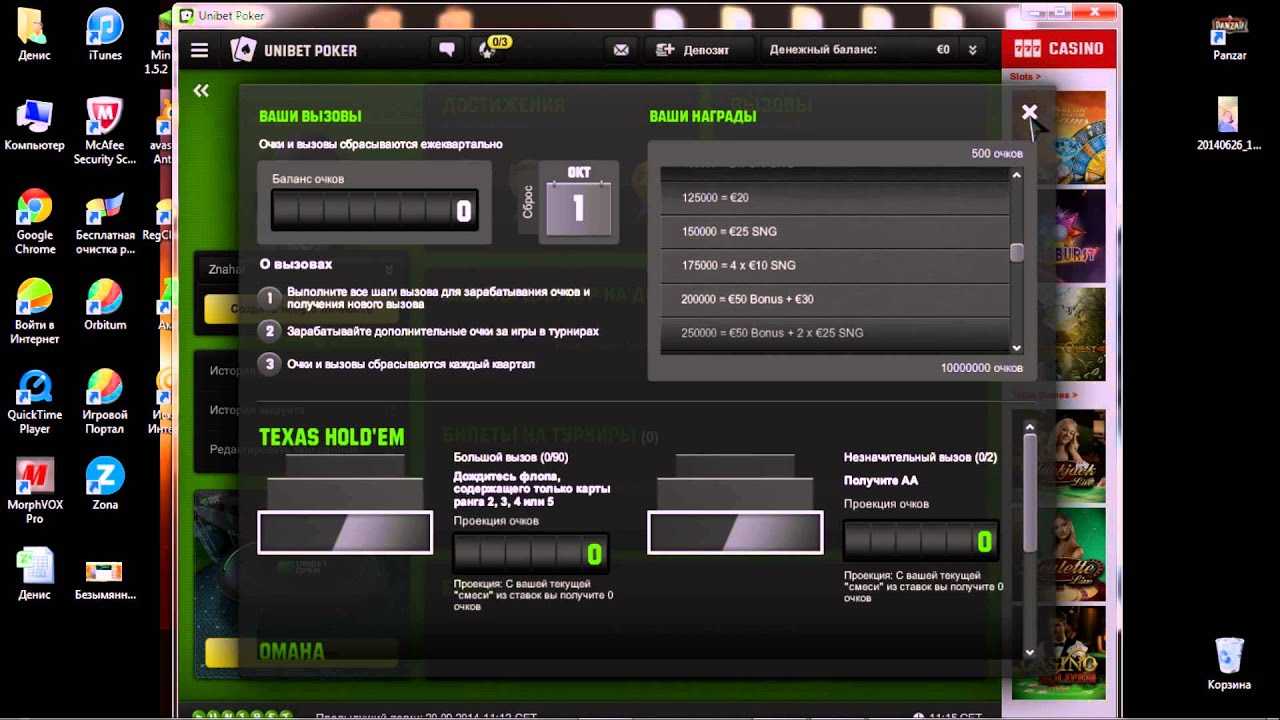The image size is (1280, 720).
Task: Open the iTunes desktop icon
Action: [105, 35]
